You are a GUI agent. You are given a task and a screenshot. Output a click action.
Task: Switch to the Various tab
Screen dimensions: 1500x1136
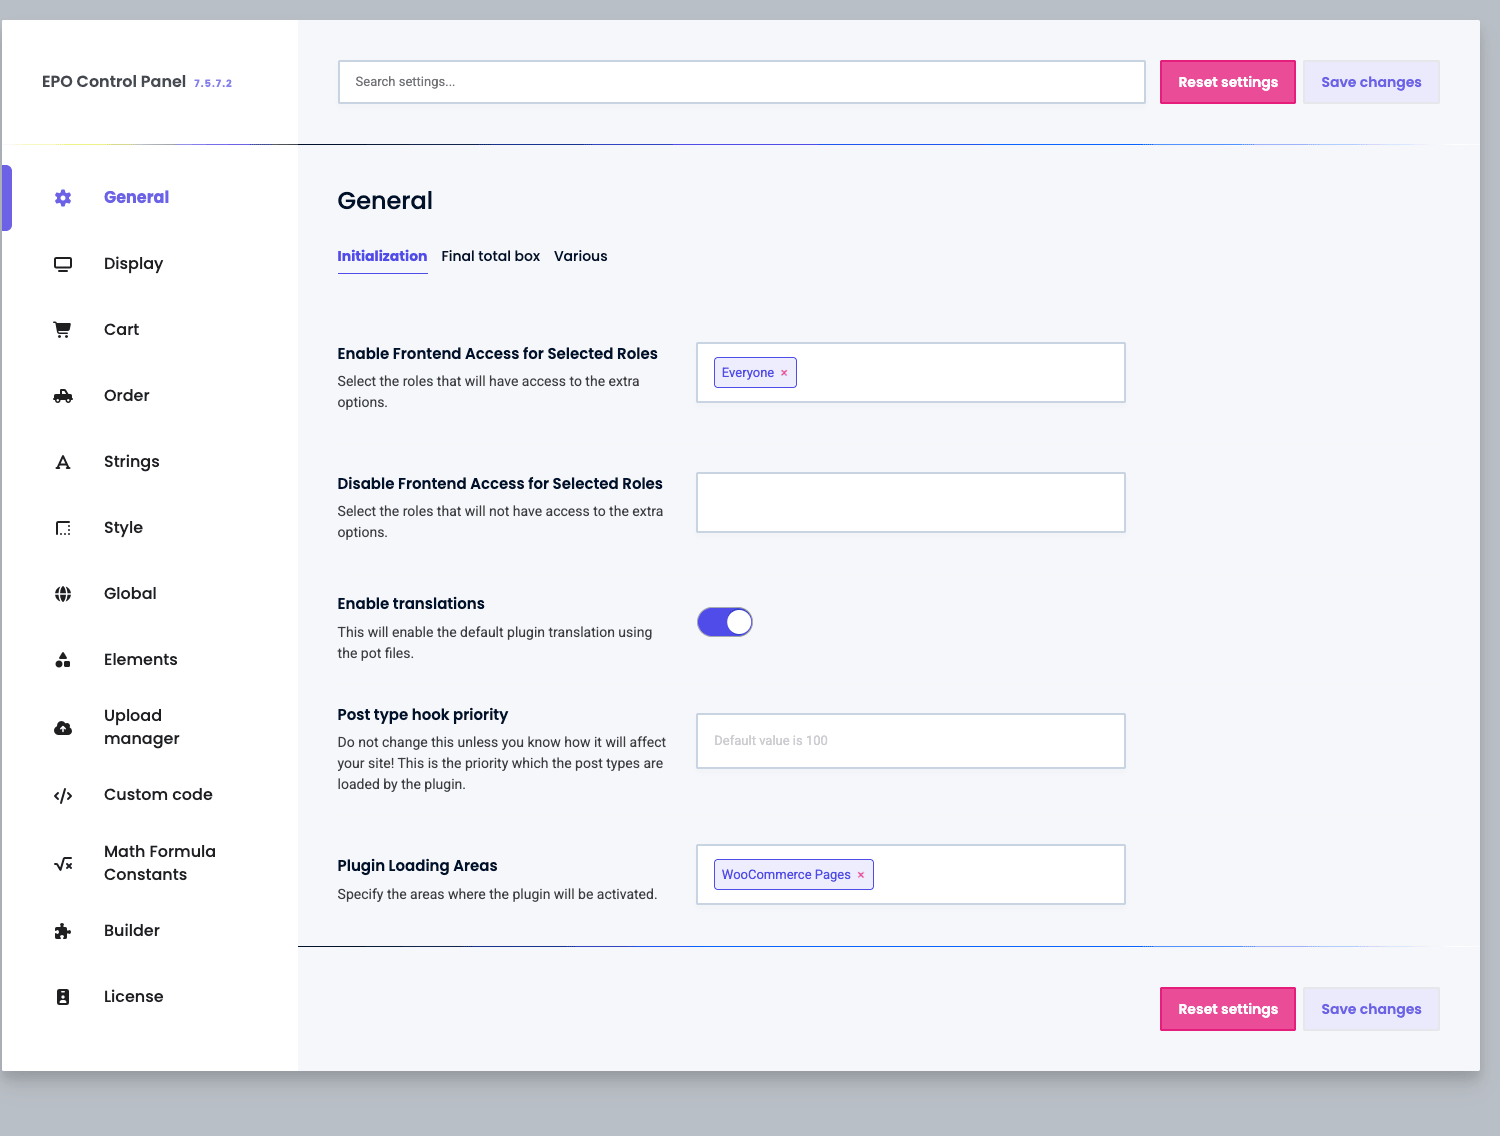coord(581,256)
